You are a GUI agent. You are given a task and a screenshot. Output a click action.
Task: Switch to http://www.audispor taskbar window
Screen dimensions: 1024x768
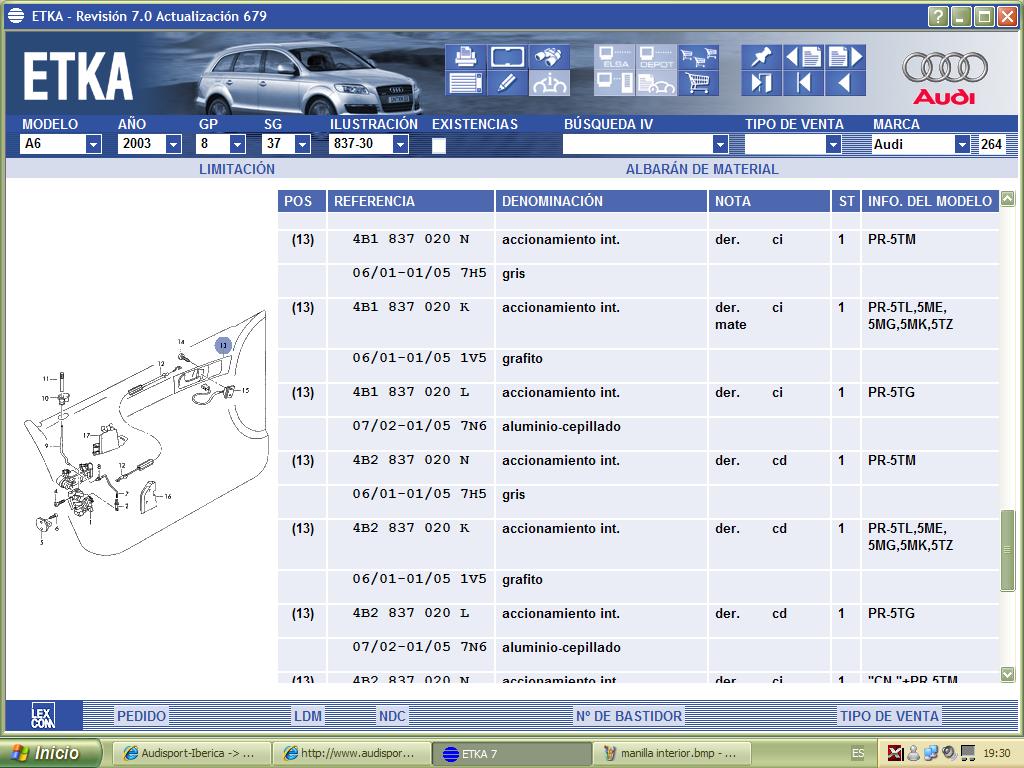click(x=351, y=754)
